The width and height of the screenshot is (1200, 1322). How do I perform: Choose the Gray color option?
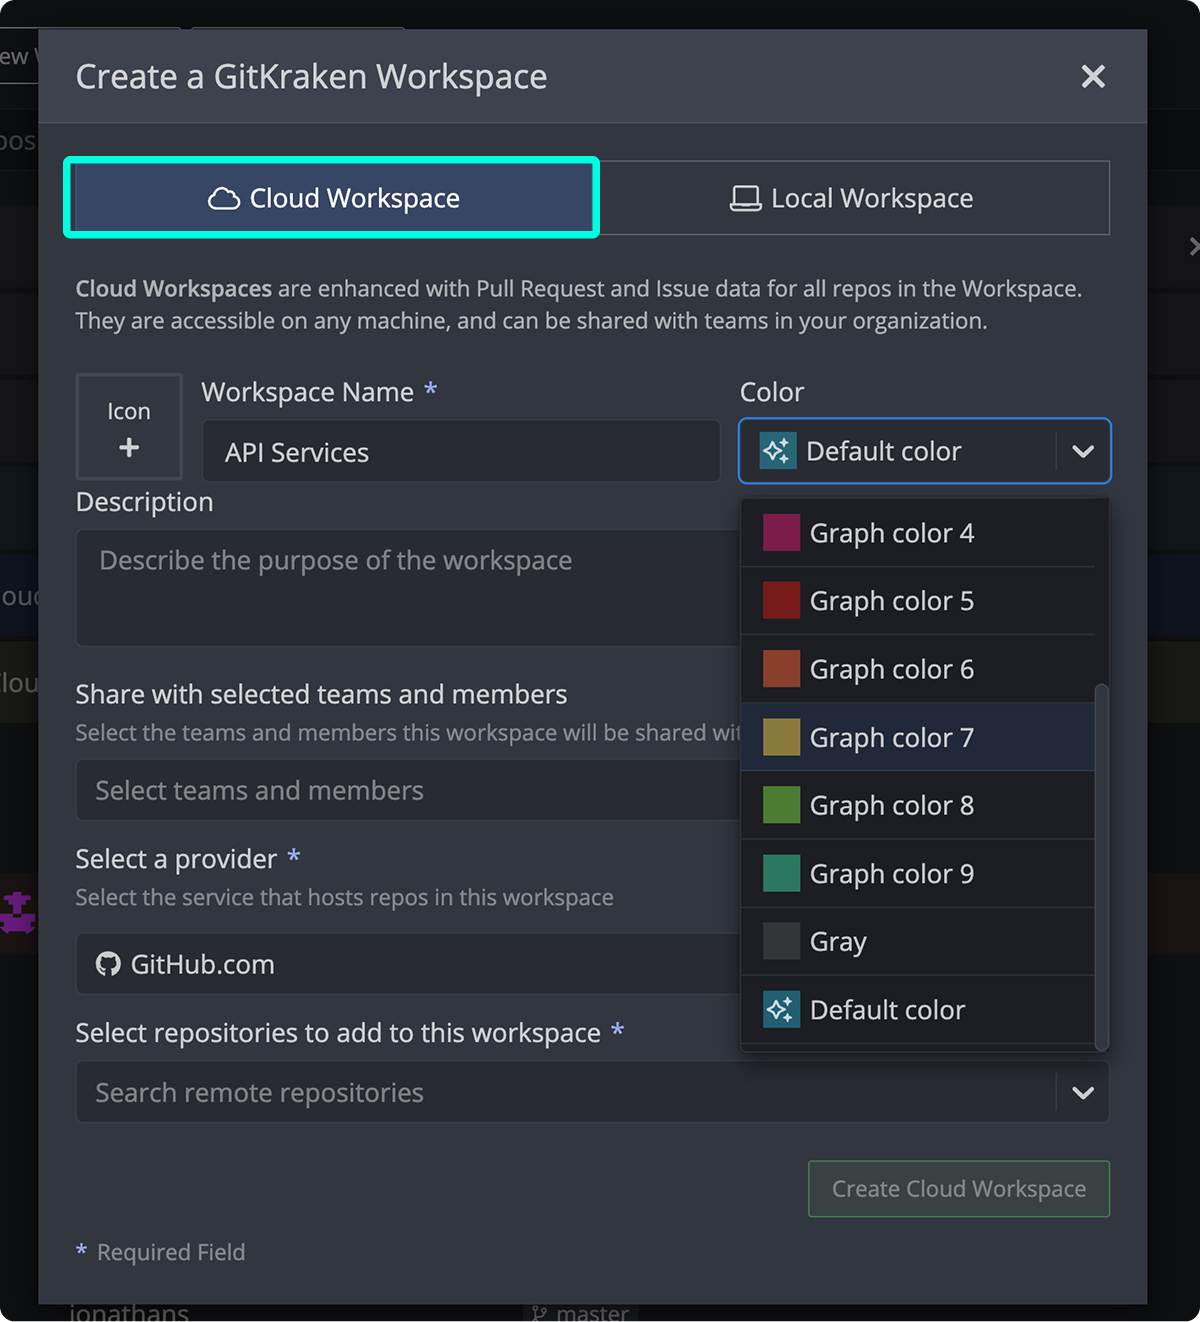point(838,941)
